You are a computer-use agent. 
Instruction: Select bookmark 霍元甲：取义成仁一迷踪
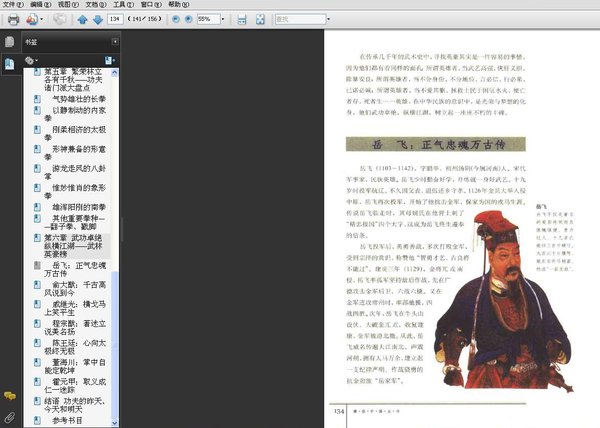[x=75, y=386]
